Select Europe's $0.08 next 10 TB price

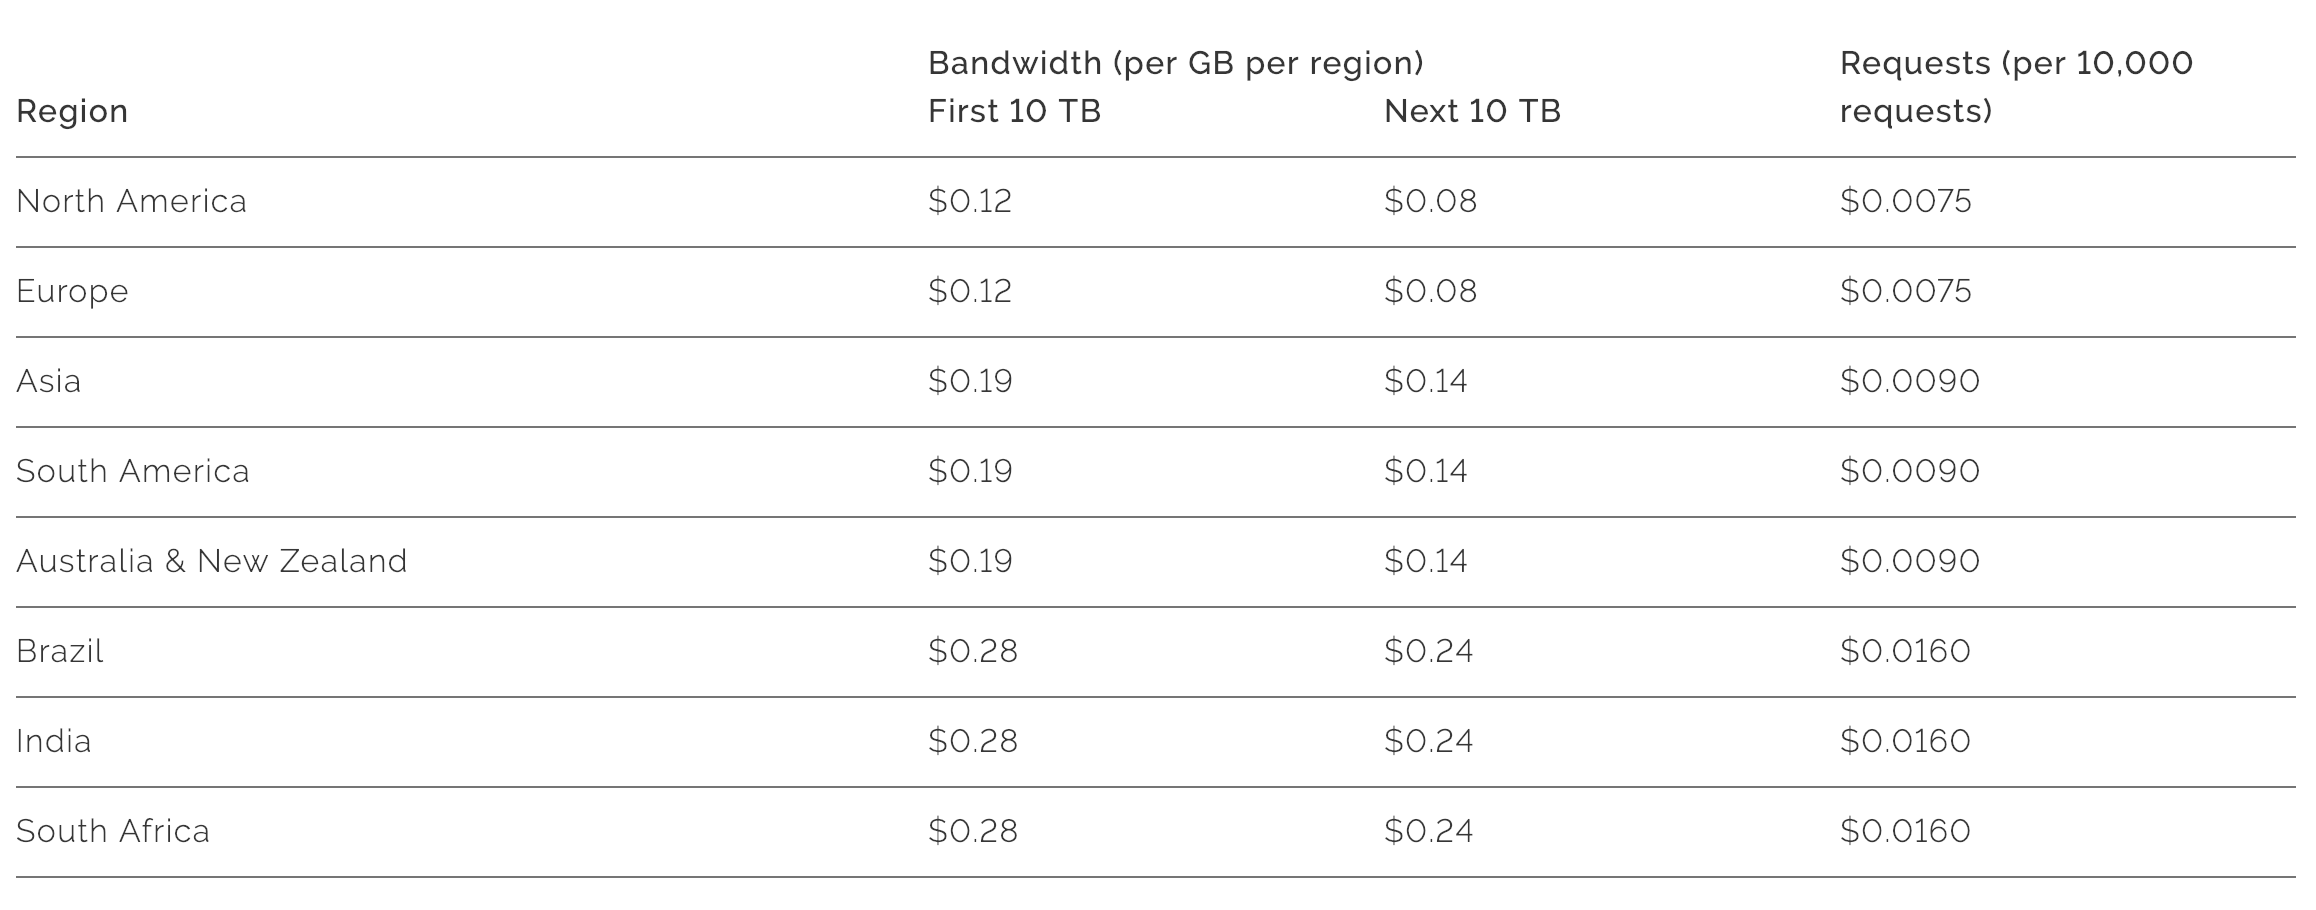click(1430, 291)
